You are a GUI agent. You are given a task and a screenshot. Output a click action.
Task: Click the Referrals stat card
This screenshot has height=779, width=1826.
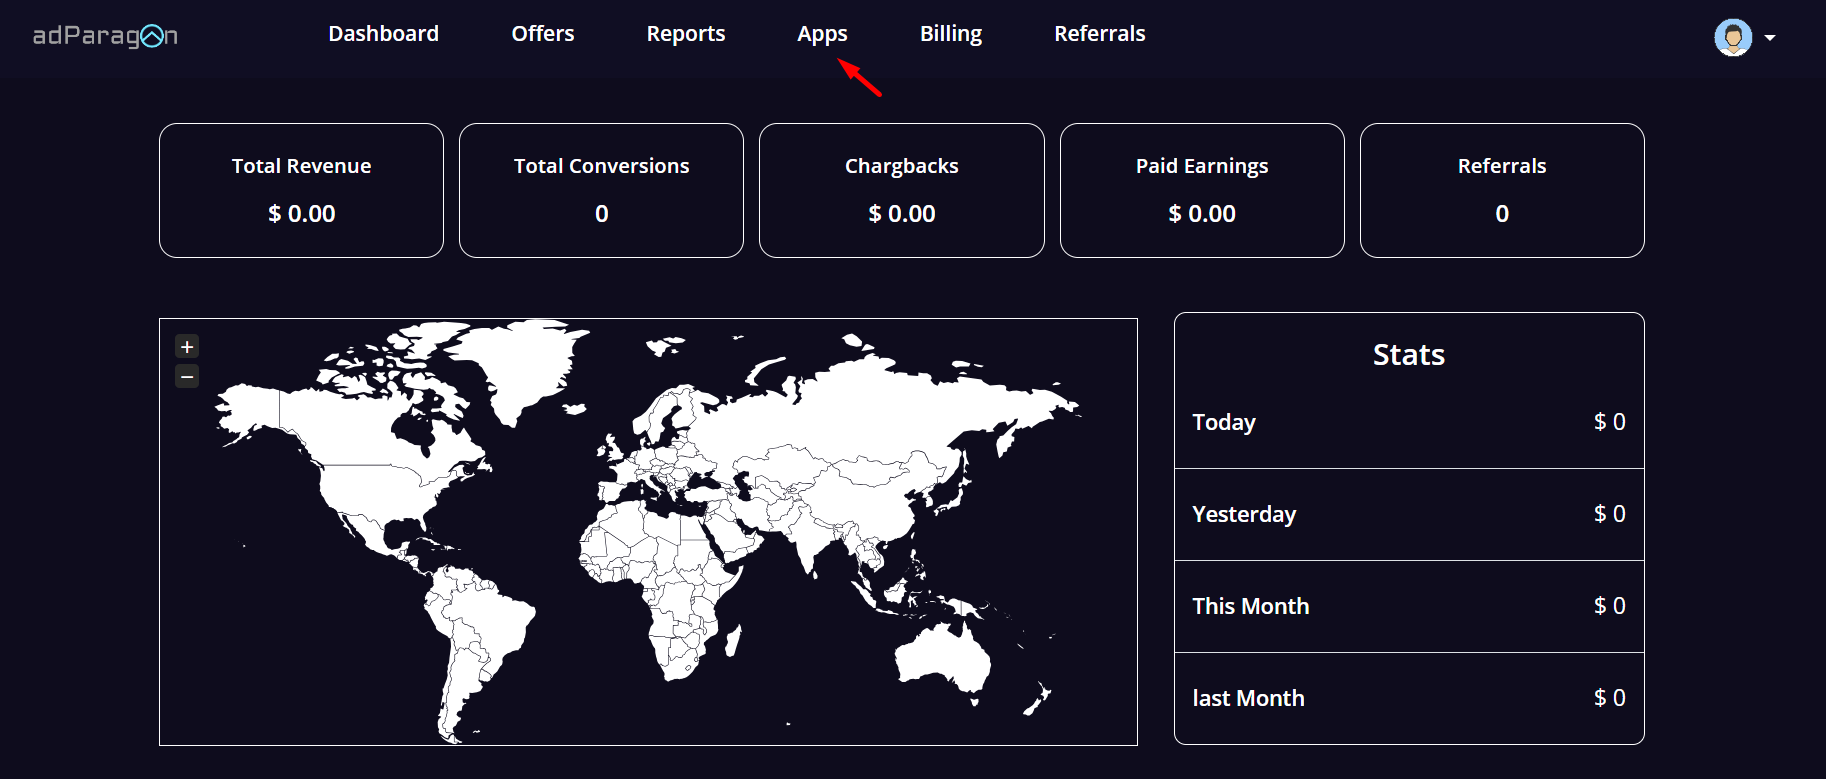1501,190
